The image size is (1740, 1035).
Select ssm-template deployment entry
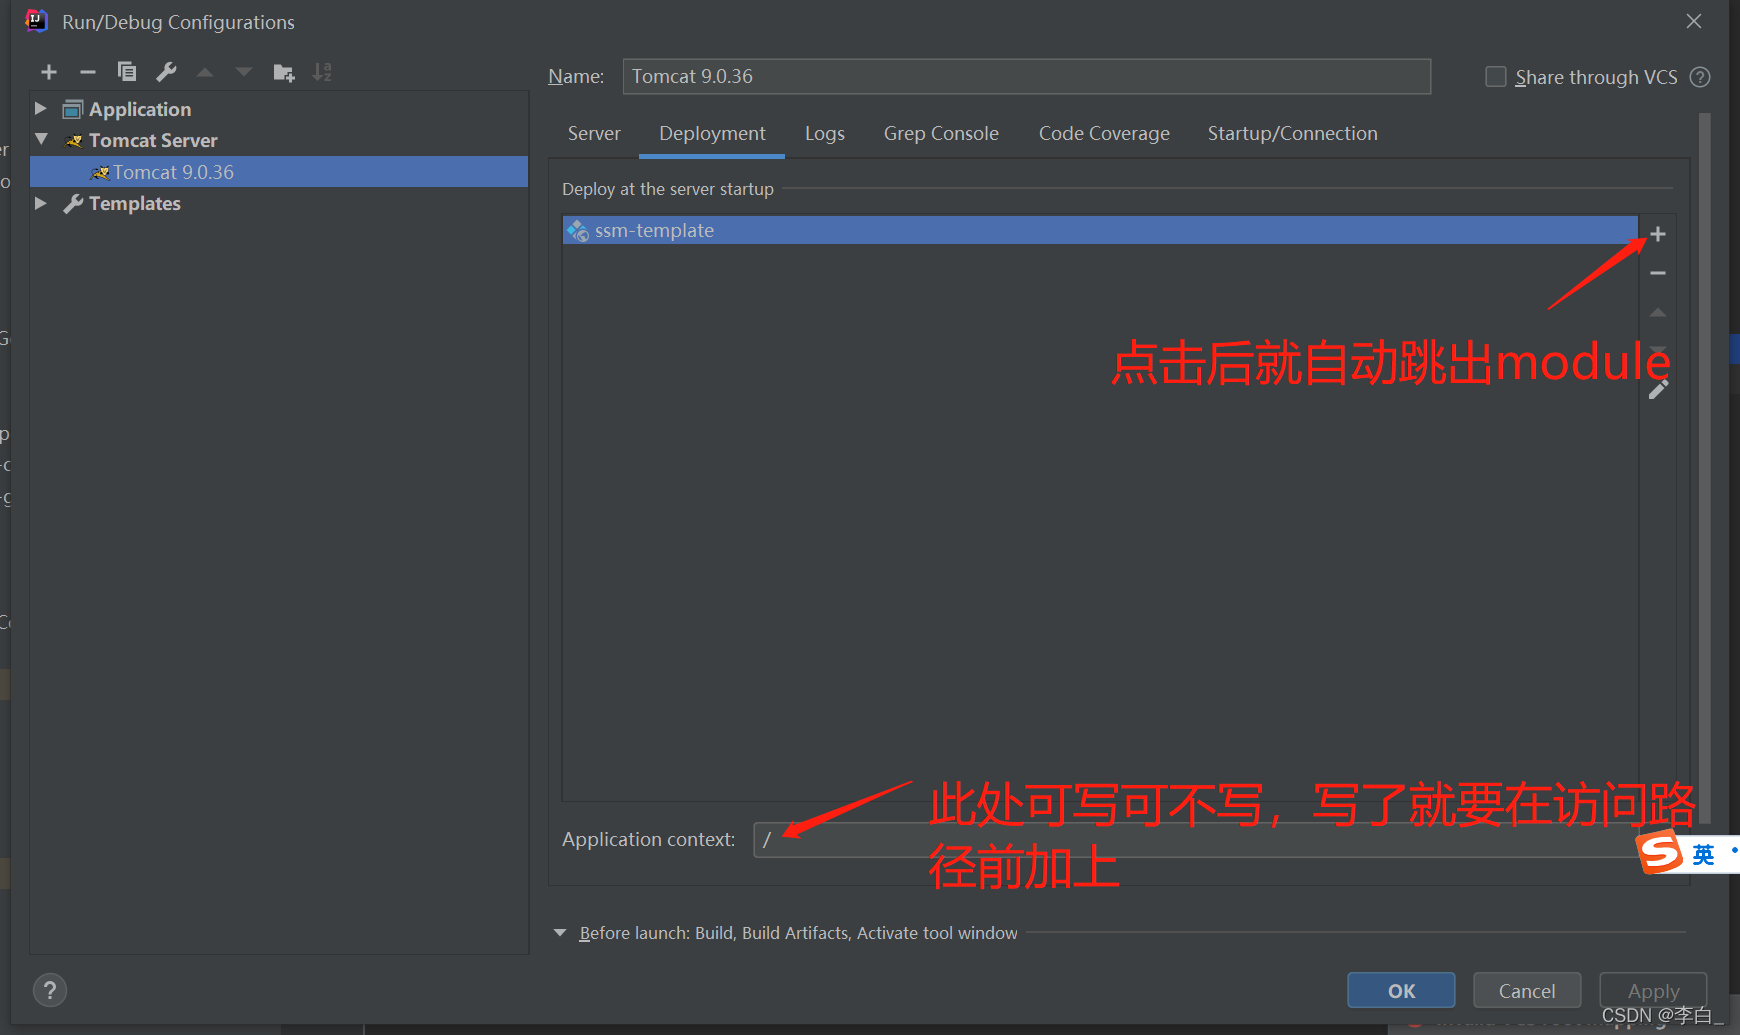coord(1100,230)
